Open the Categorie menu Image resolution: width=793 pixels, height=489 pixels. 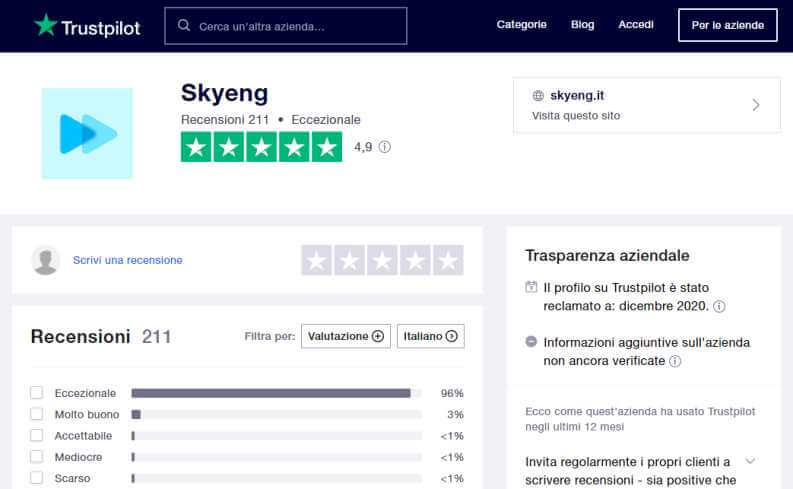[521, 24]
